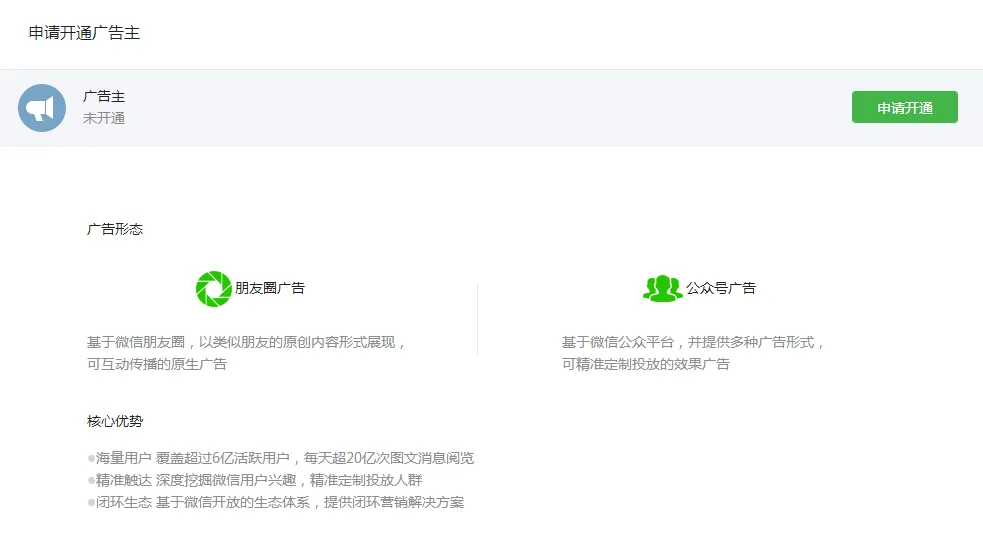Click the green people 公众号广告 icon
Image resolution: width=983 pixels, height=542 pixels.
tap(662, 289)
